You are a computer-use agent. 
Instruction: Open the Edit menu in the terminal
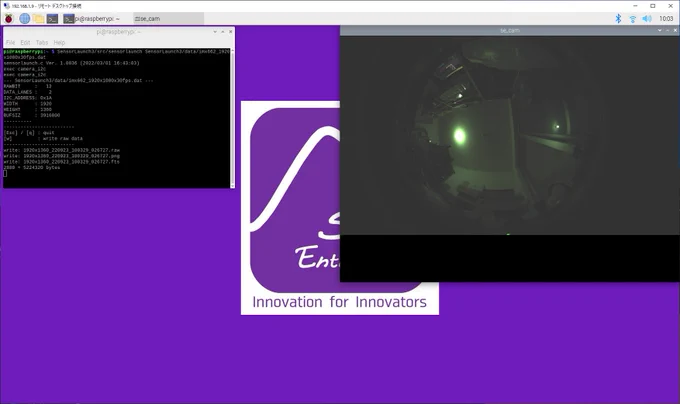[26, 42]
